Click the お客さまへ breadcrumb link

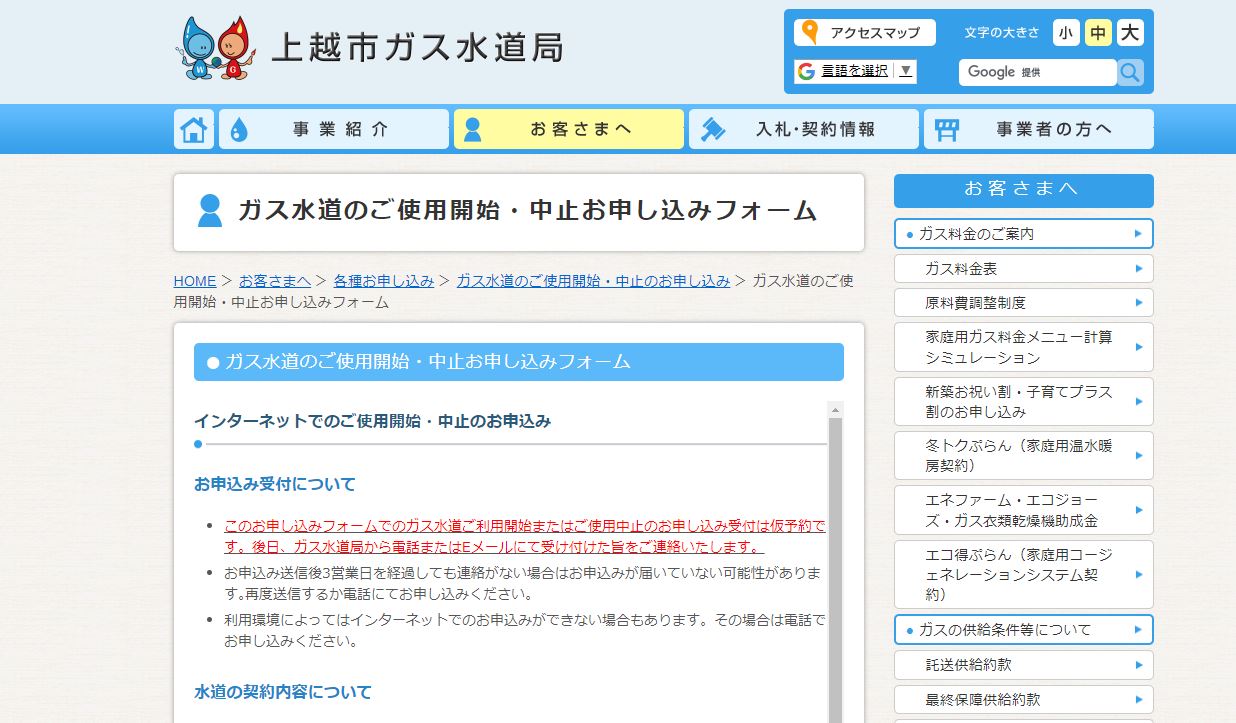[x=275, y=281]
